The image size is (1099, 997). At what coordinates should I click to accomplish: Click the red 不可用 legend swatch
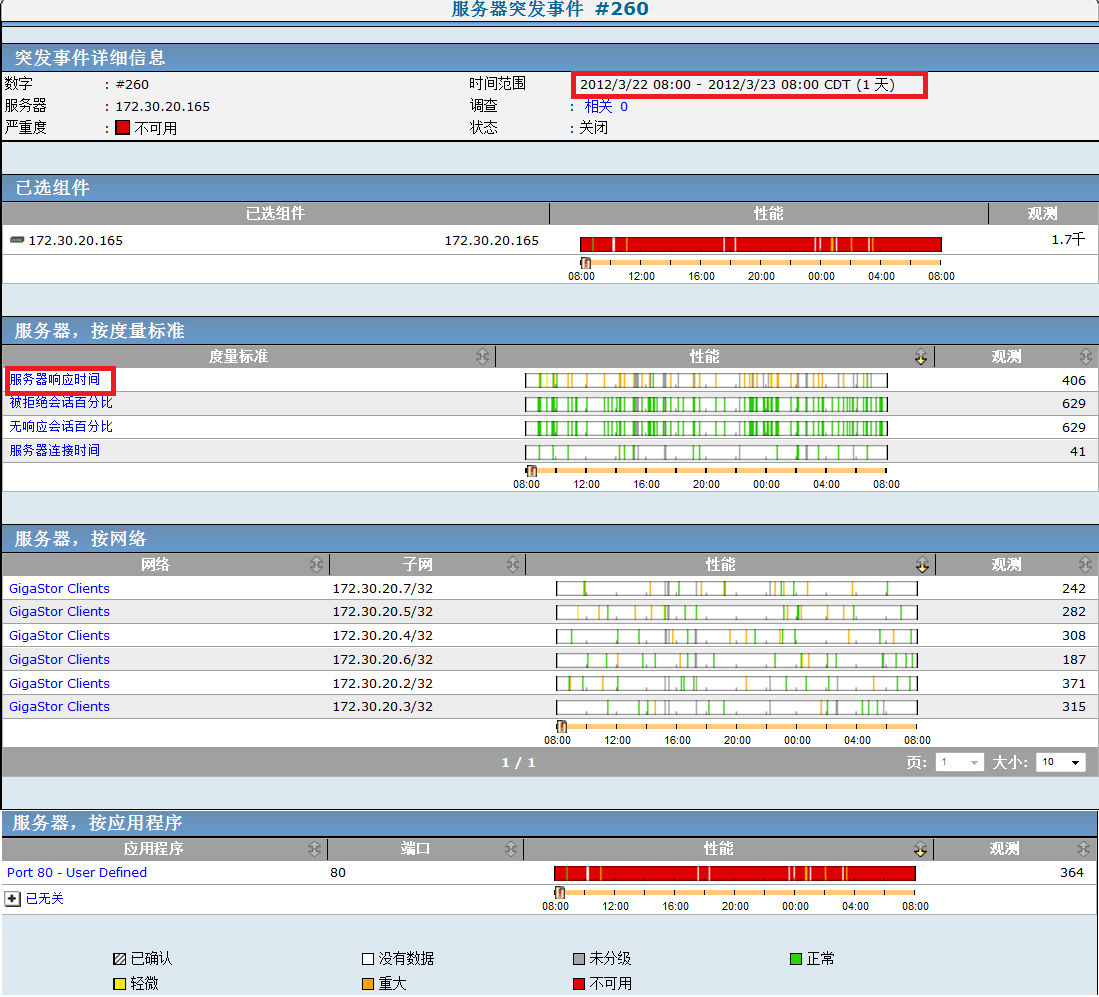[580, 984]
